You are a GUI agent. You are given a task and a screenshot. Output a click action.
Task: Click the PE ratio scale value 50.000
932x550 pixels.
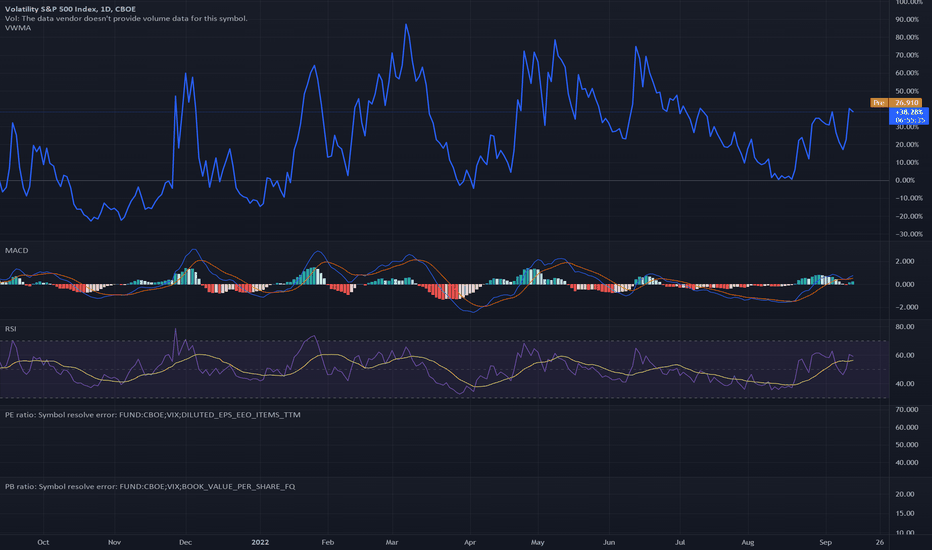(x=906, y=445)
